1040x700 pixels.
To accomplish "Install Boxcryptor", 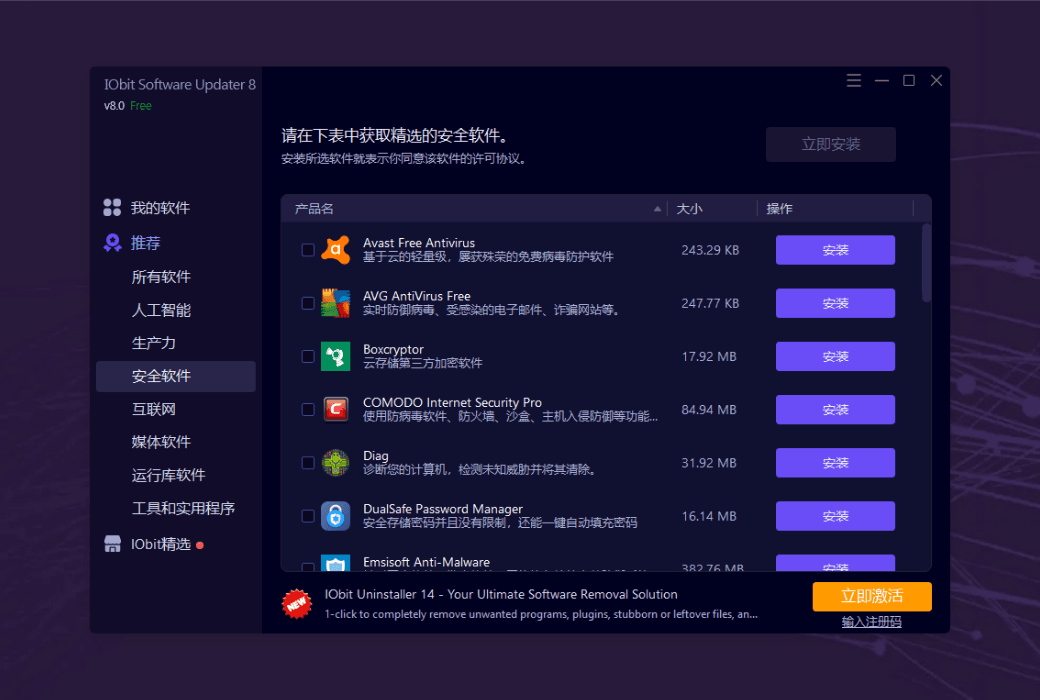I will [835, 356].
